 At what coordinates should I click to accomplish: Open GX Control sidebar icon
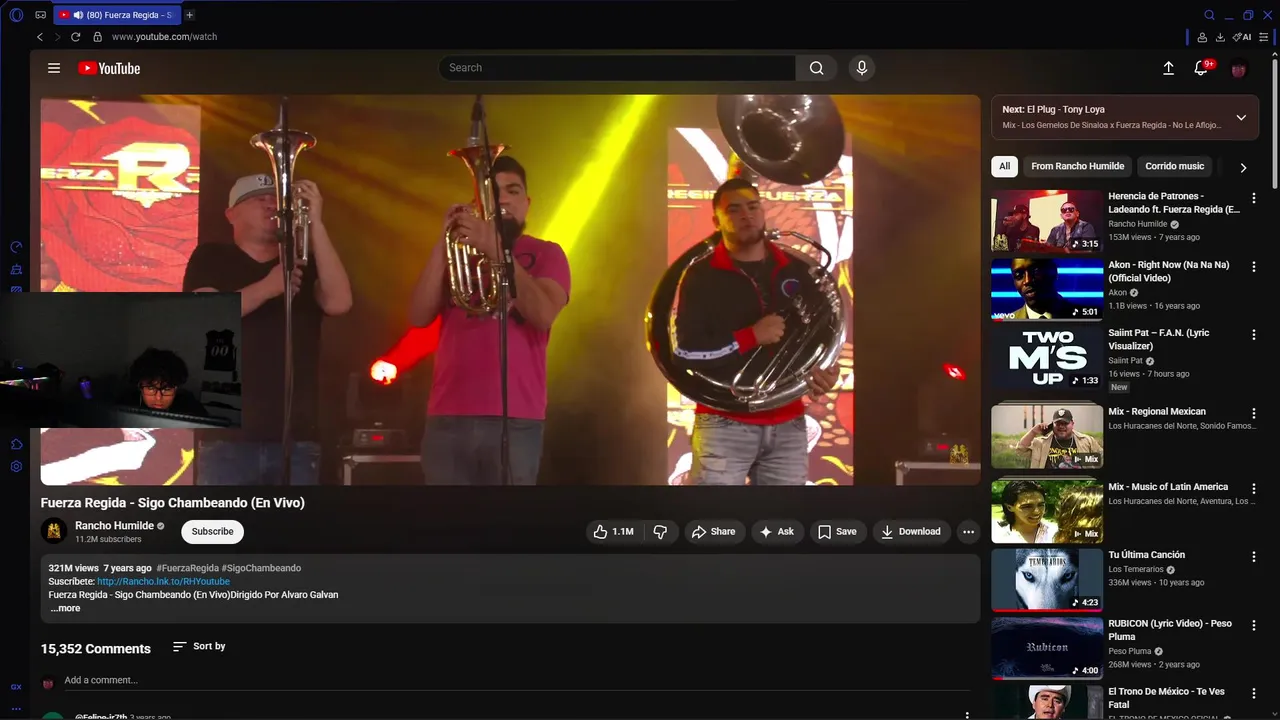[x=16, y=247]
